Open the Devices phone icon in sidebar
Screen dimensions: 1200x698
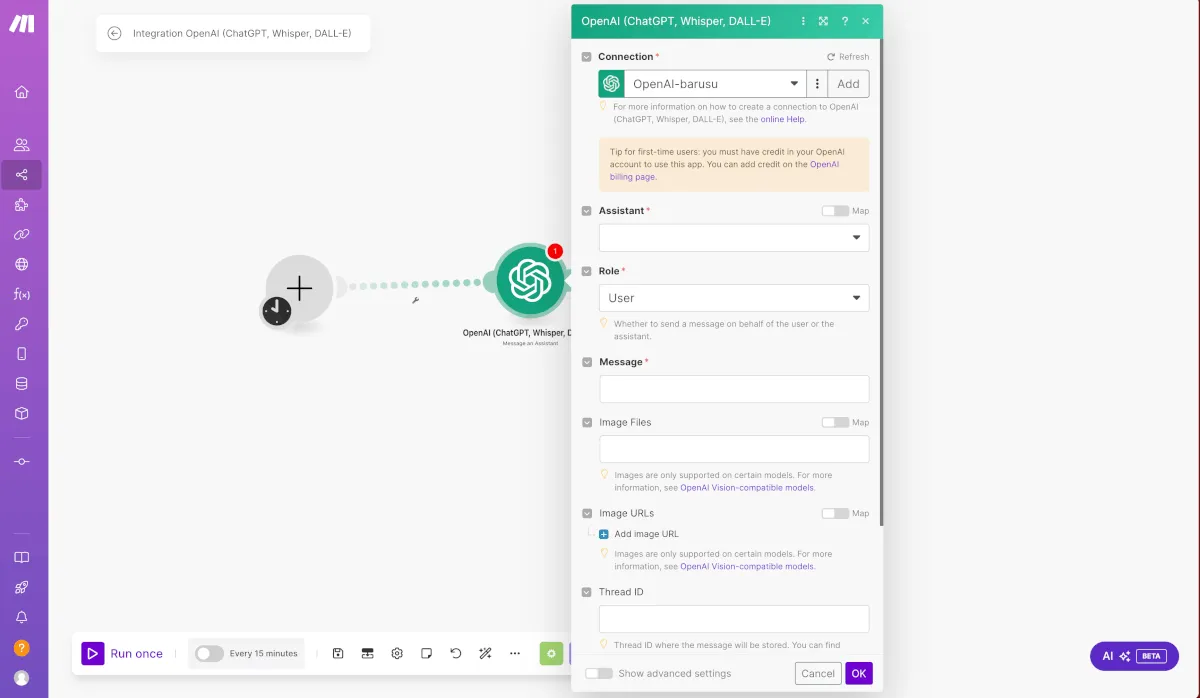22,354
